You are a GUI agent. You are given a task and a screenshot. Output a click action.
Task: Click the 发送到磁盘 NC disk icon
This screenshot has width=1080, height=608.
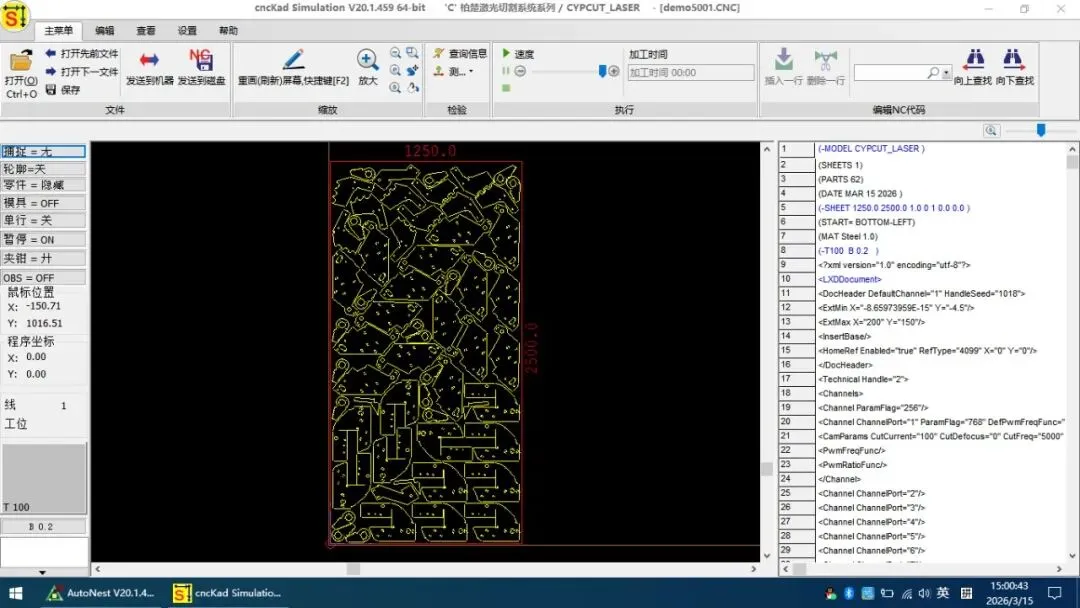(x=201, y=59)
